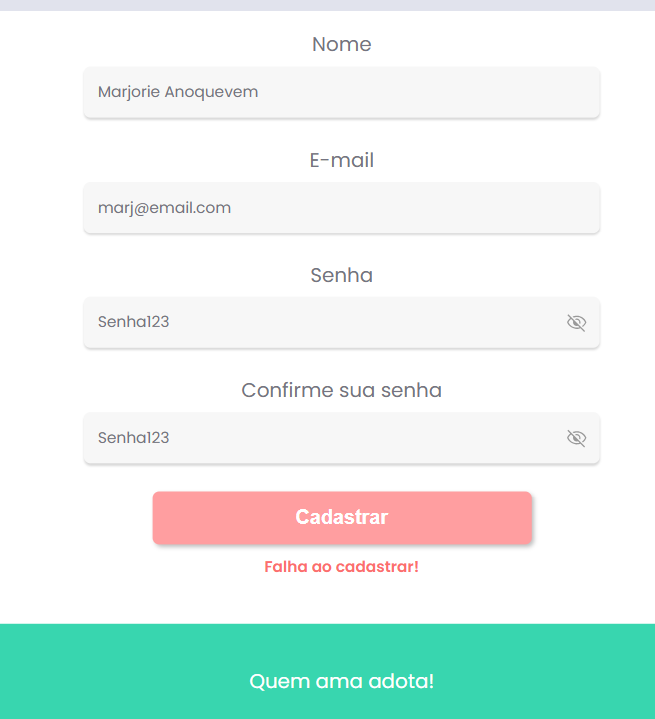Toggle eye icon in Confirme sua senha field
The image size is (655, 719).
pos(576,438)
